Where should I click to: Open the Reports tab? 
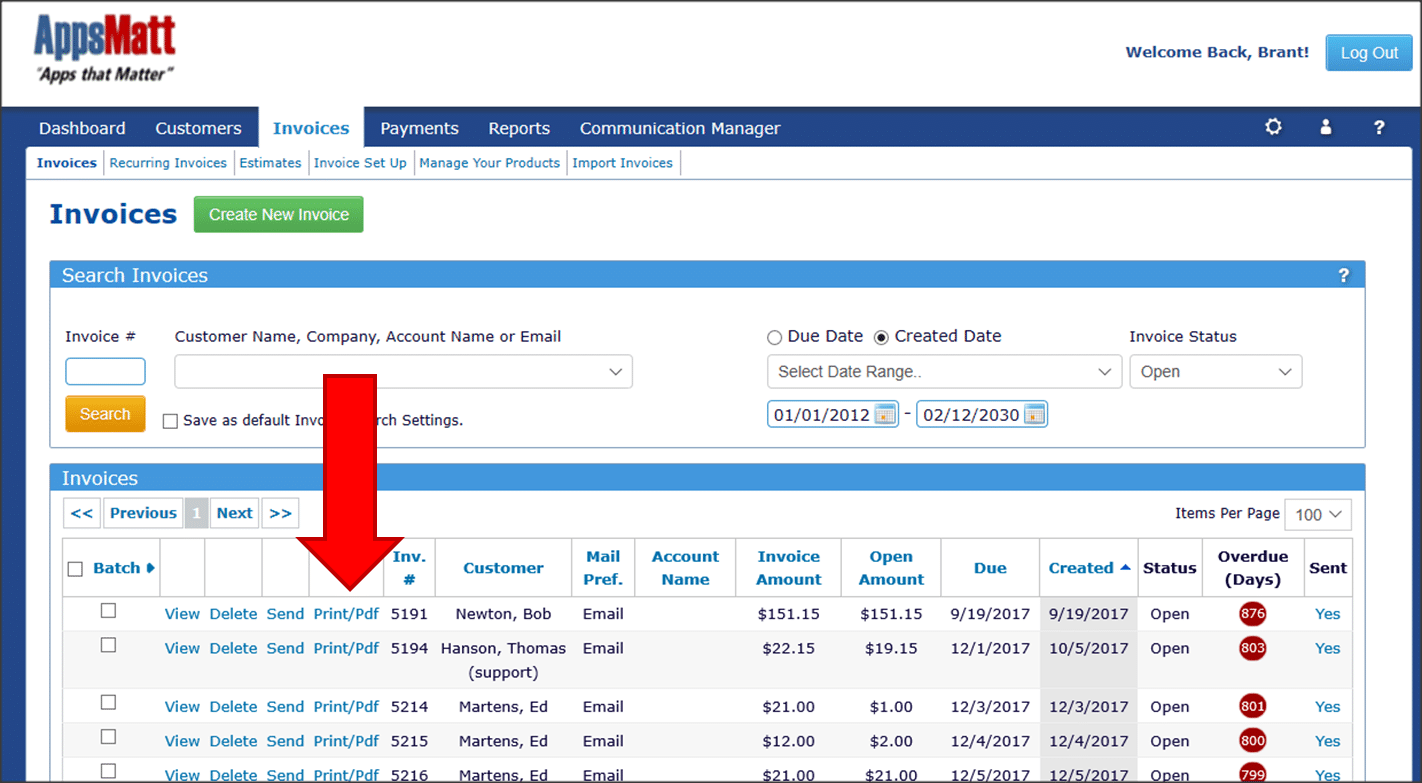(x=519, y=128)
